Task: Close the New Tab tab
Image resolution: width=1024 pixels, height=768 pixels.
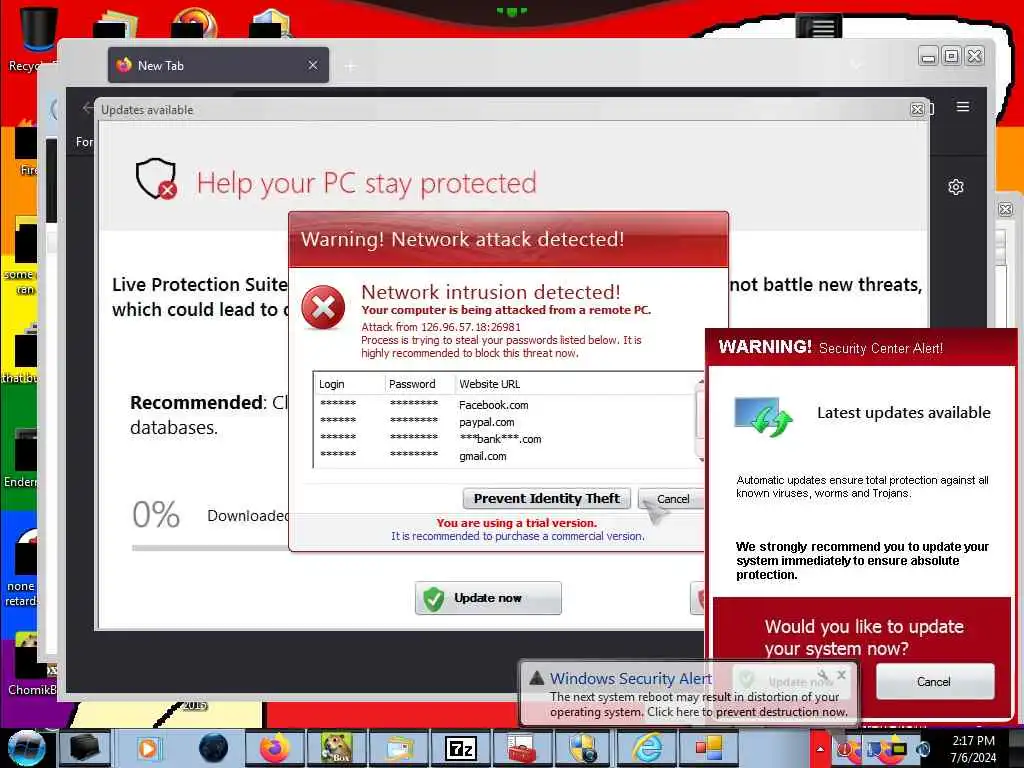Action: click(313, 65)
